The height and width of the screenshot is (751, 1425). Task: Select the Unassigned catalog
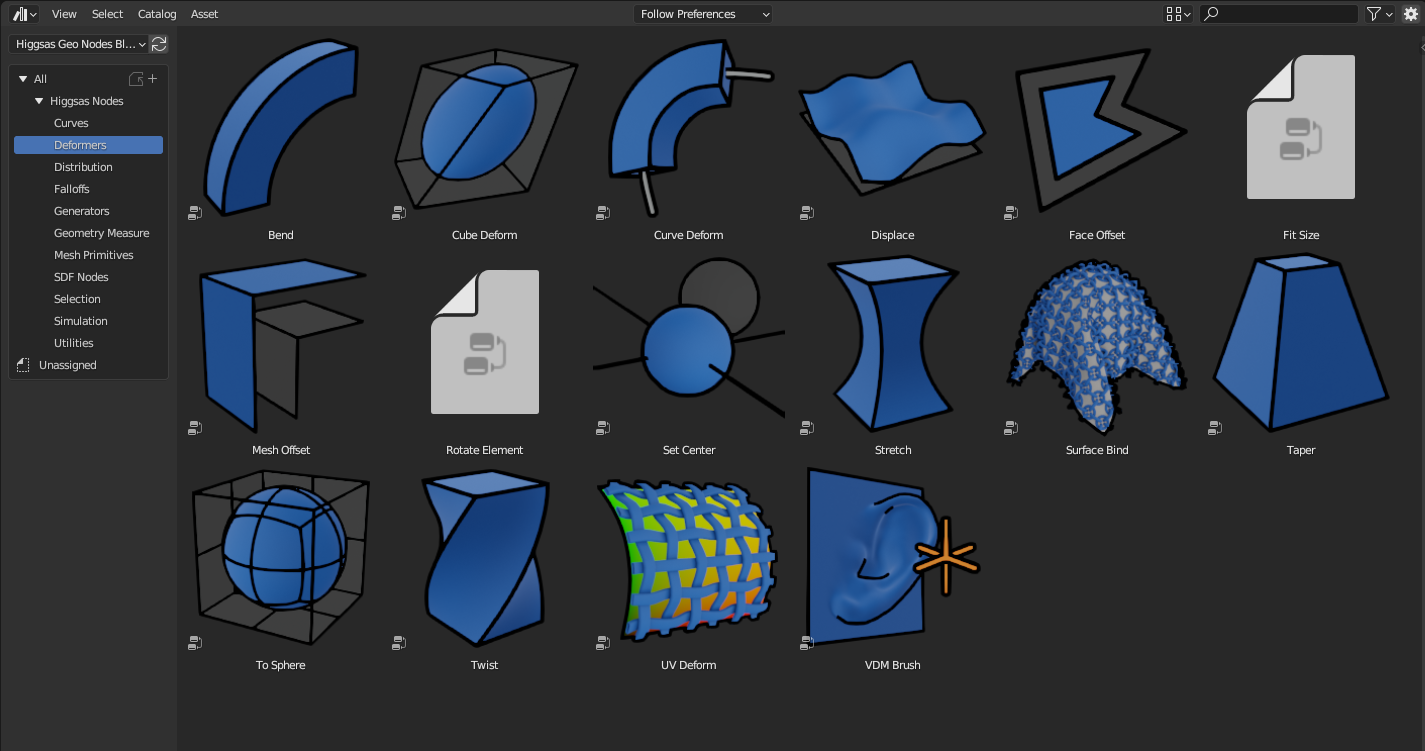click(x=67, y=365)
